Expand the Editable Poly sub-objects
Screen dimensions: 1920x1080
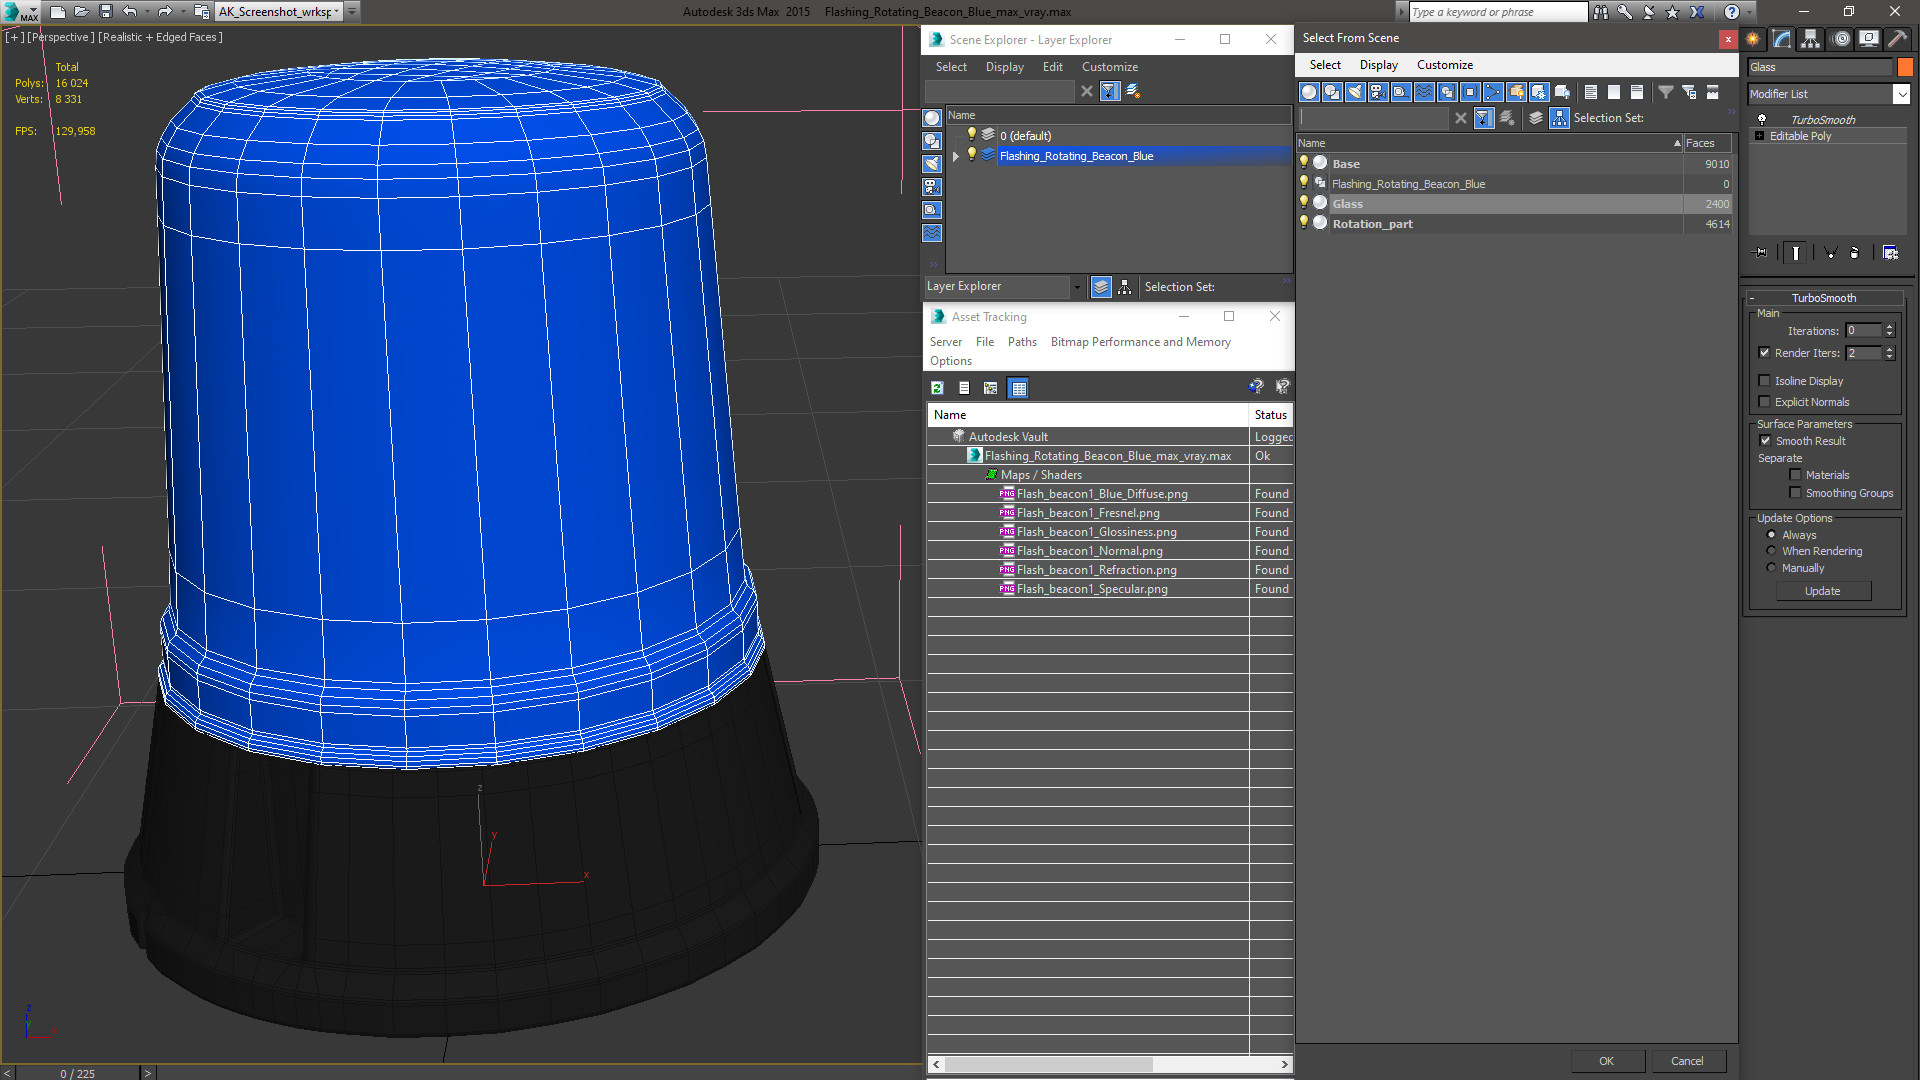[x=1759, y=136]
